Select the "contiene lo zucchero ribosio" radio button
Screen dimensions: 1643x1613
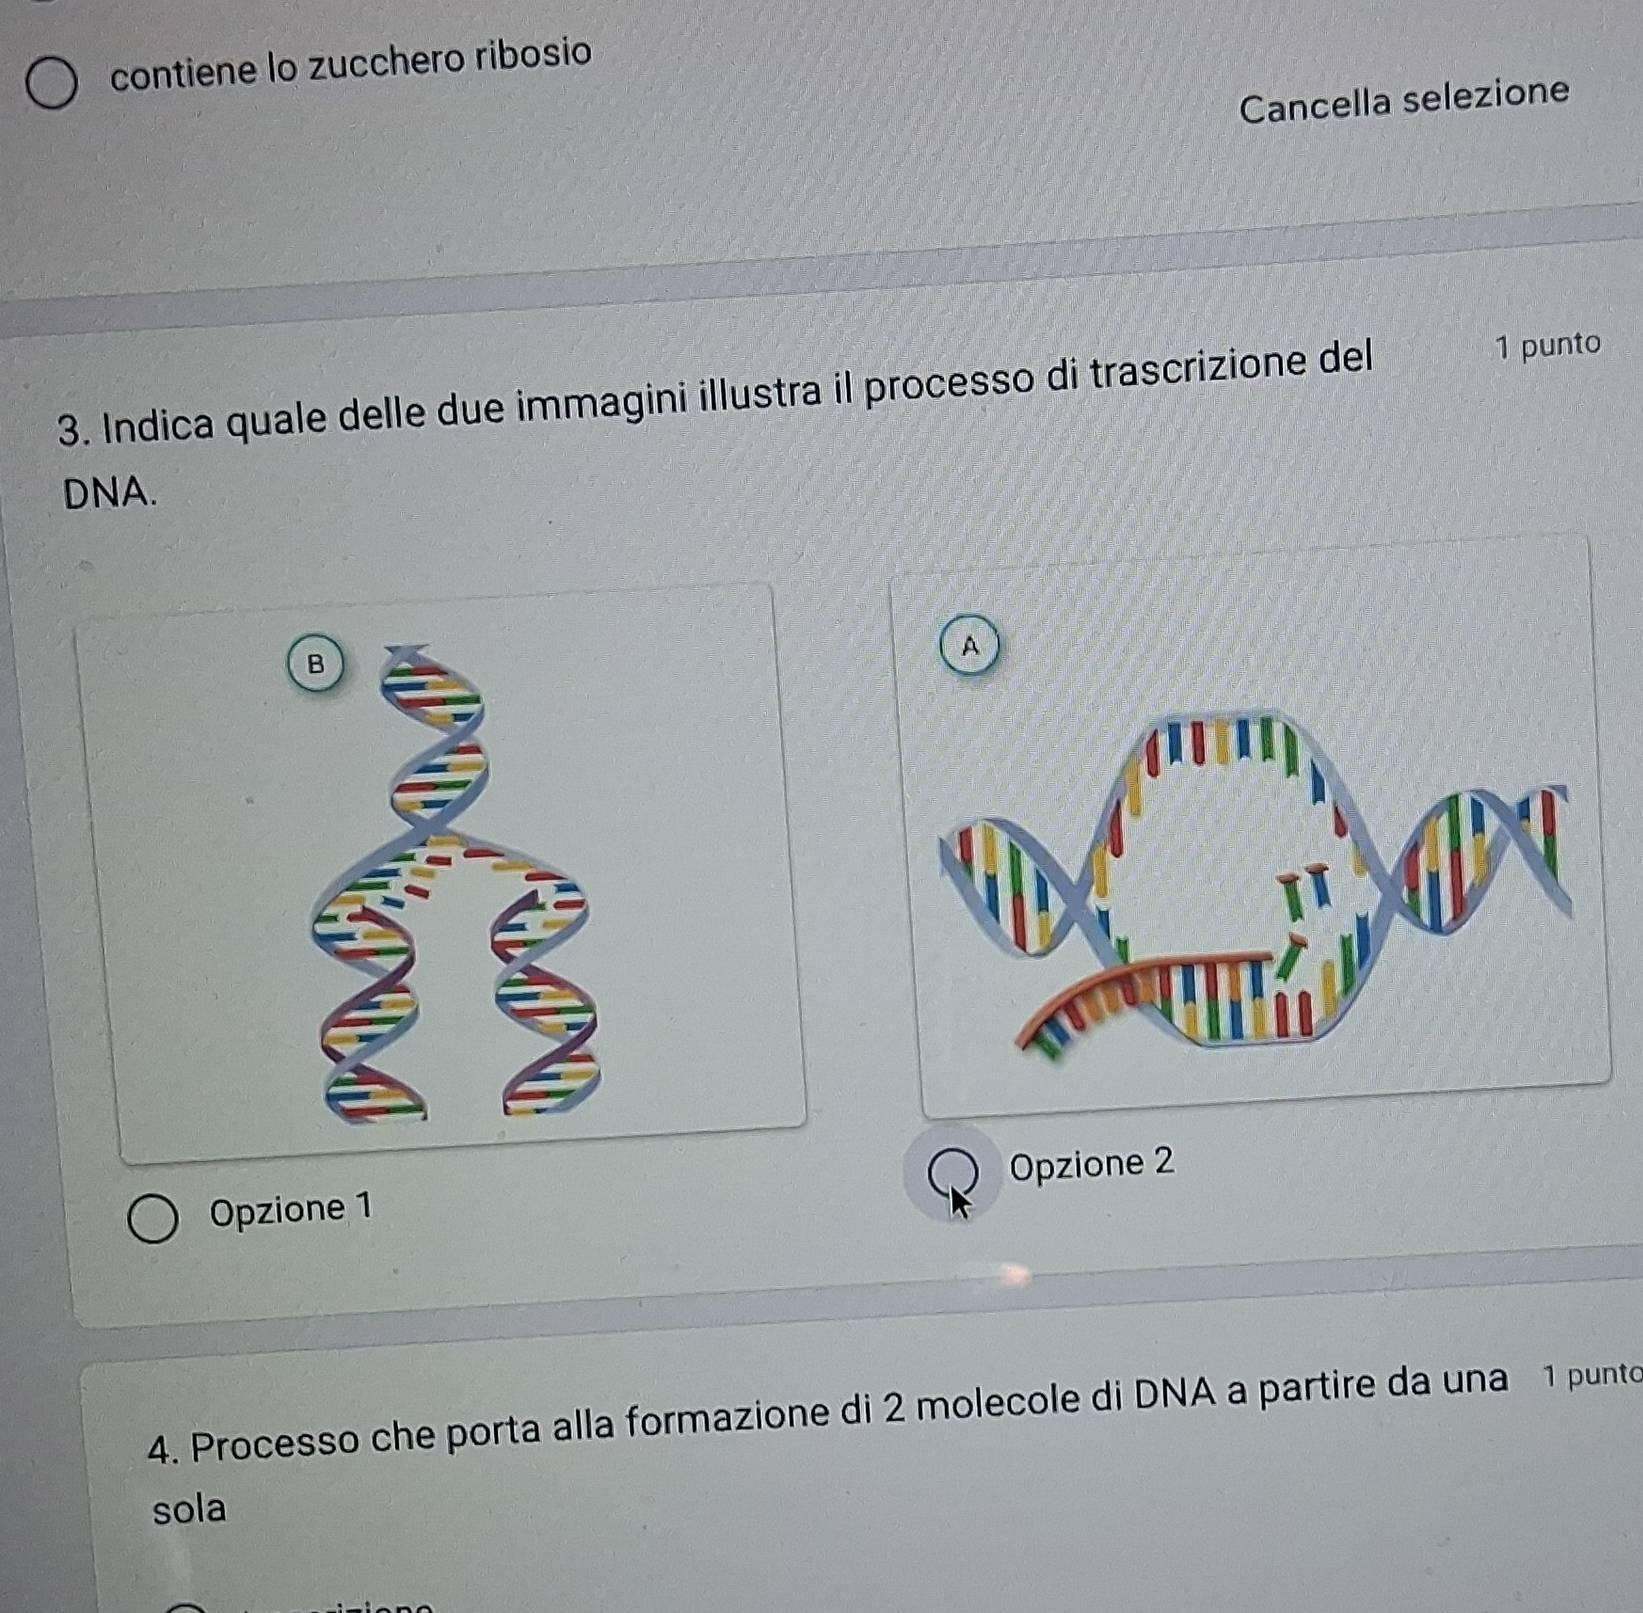[52, 83]
